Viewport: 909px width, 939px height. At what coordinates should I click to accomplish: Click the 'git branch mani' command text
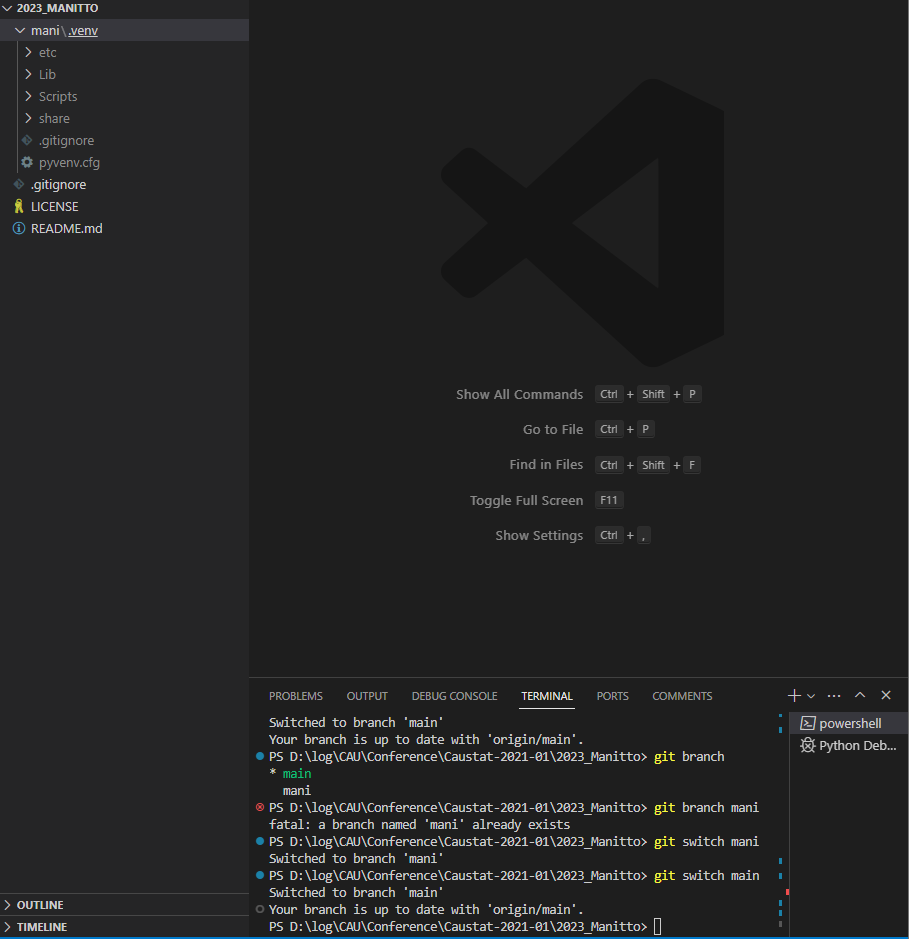pos(706,807)
